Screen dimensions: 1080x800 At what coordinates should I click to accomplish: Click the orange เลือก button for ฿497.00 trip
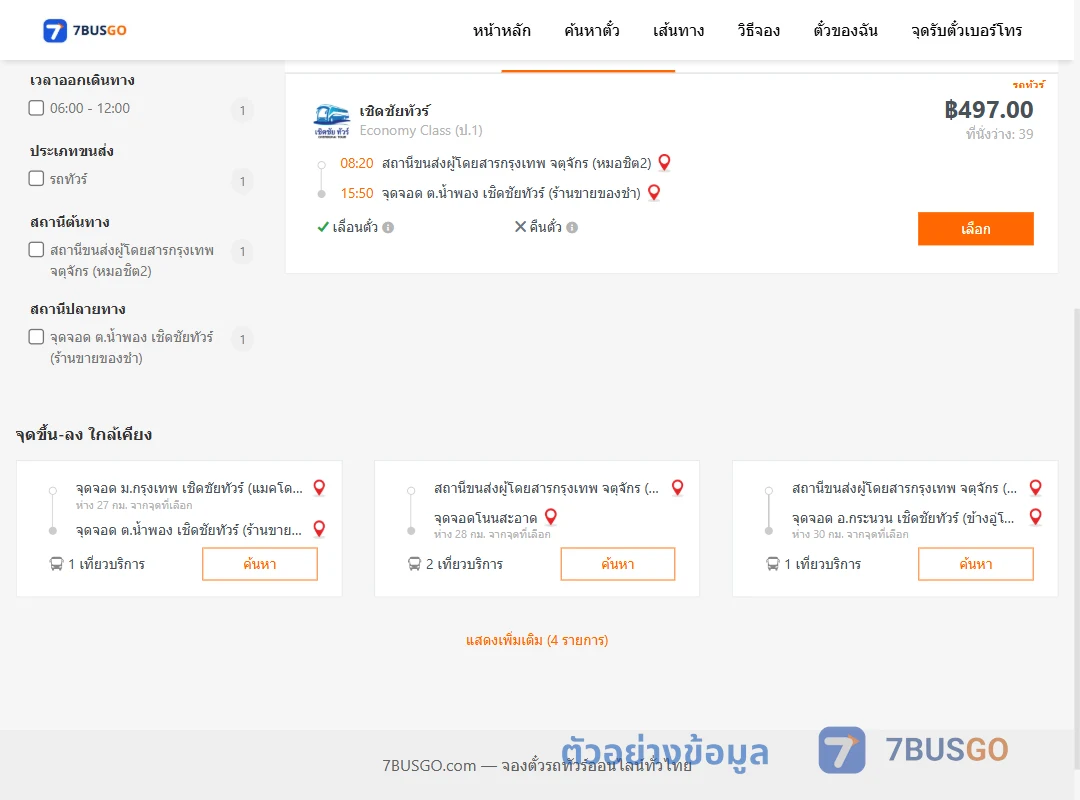point(975,229)
